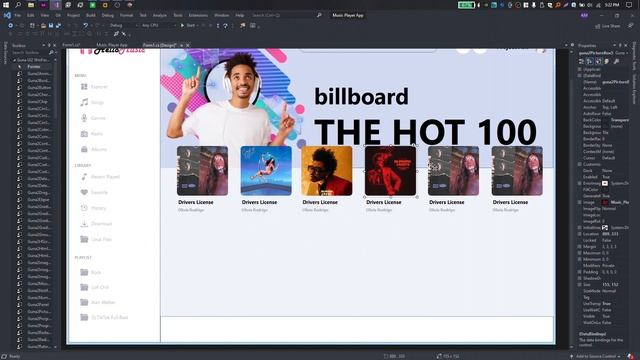
Task: Click the Save All toolbar icon
Action: pos(58,25)
